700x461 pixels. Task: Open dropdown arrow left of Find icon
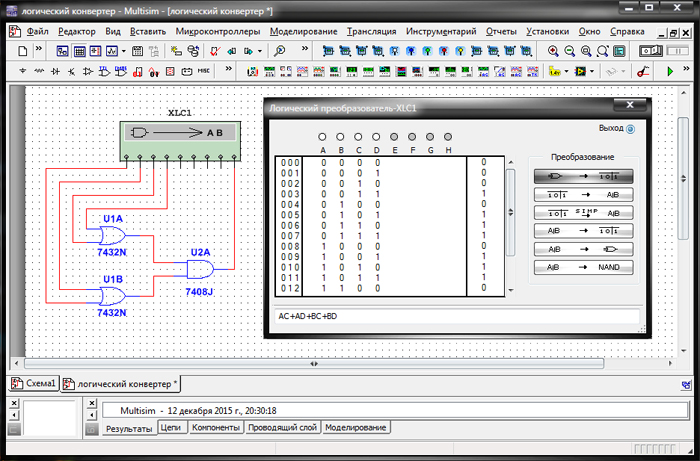click(260, 51)
